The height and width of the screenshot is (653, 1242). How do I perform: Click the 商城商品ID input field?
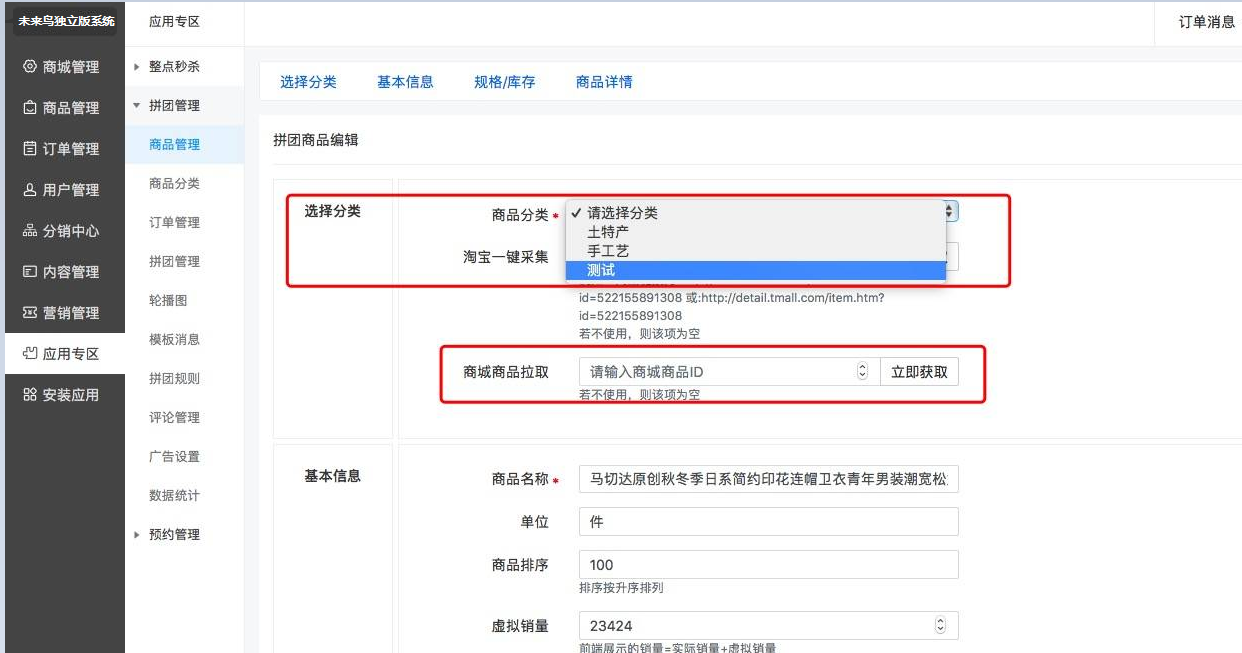pos(729,372)
